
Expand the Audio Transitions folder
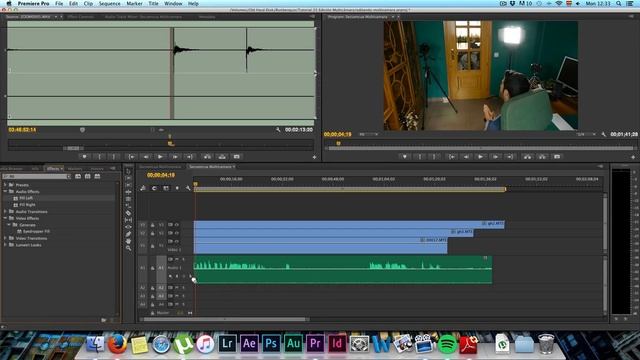click(x=5, y=211)
